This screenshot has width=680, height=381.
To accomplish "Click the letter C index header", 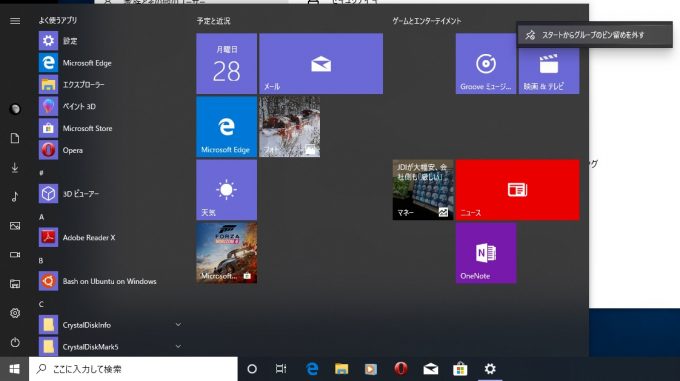I will tap(41, 304).
